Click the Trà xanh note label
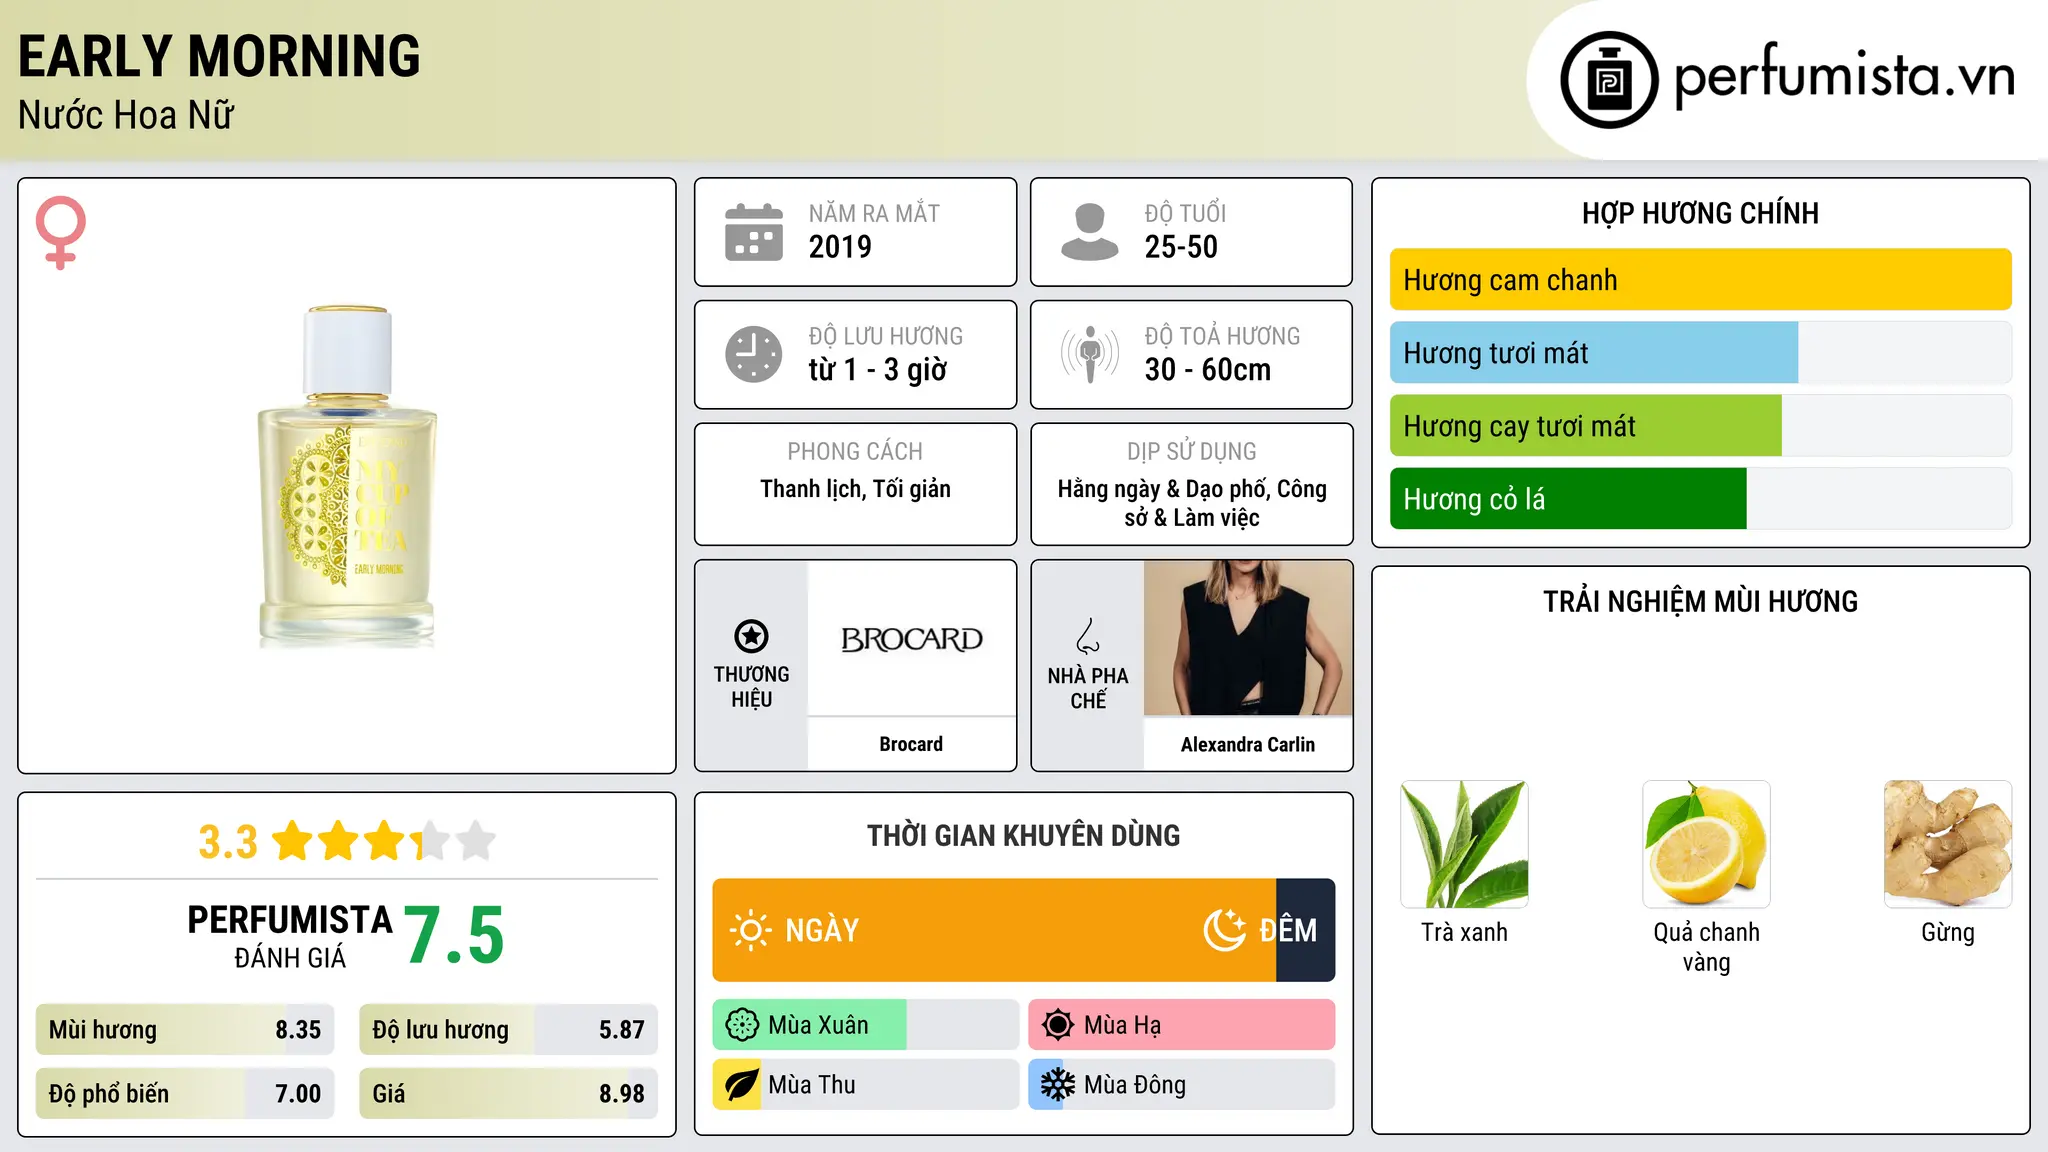The image size is (2048, 1152). tap(1464, 932)
